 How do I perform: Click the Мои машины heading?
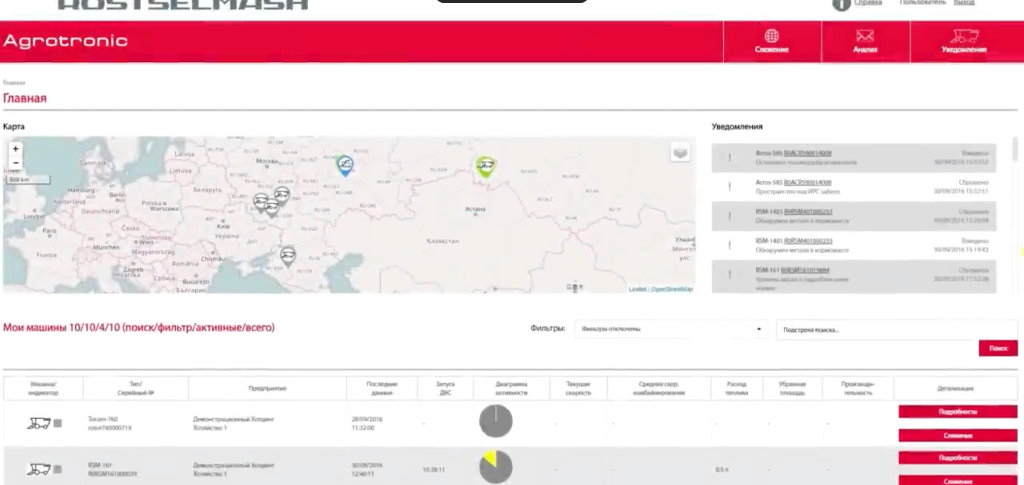[x=138, y=328]
